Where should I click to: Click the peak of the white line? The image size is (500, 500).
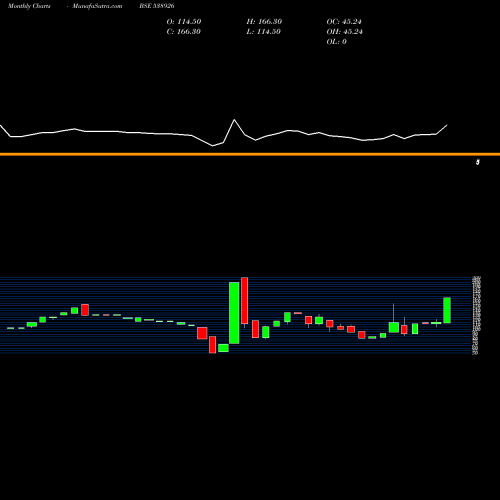[x=234, y=120]
